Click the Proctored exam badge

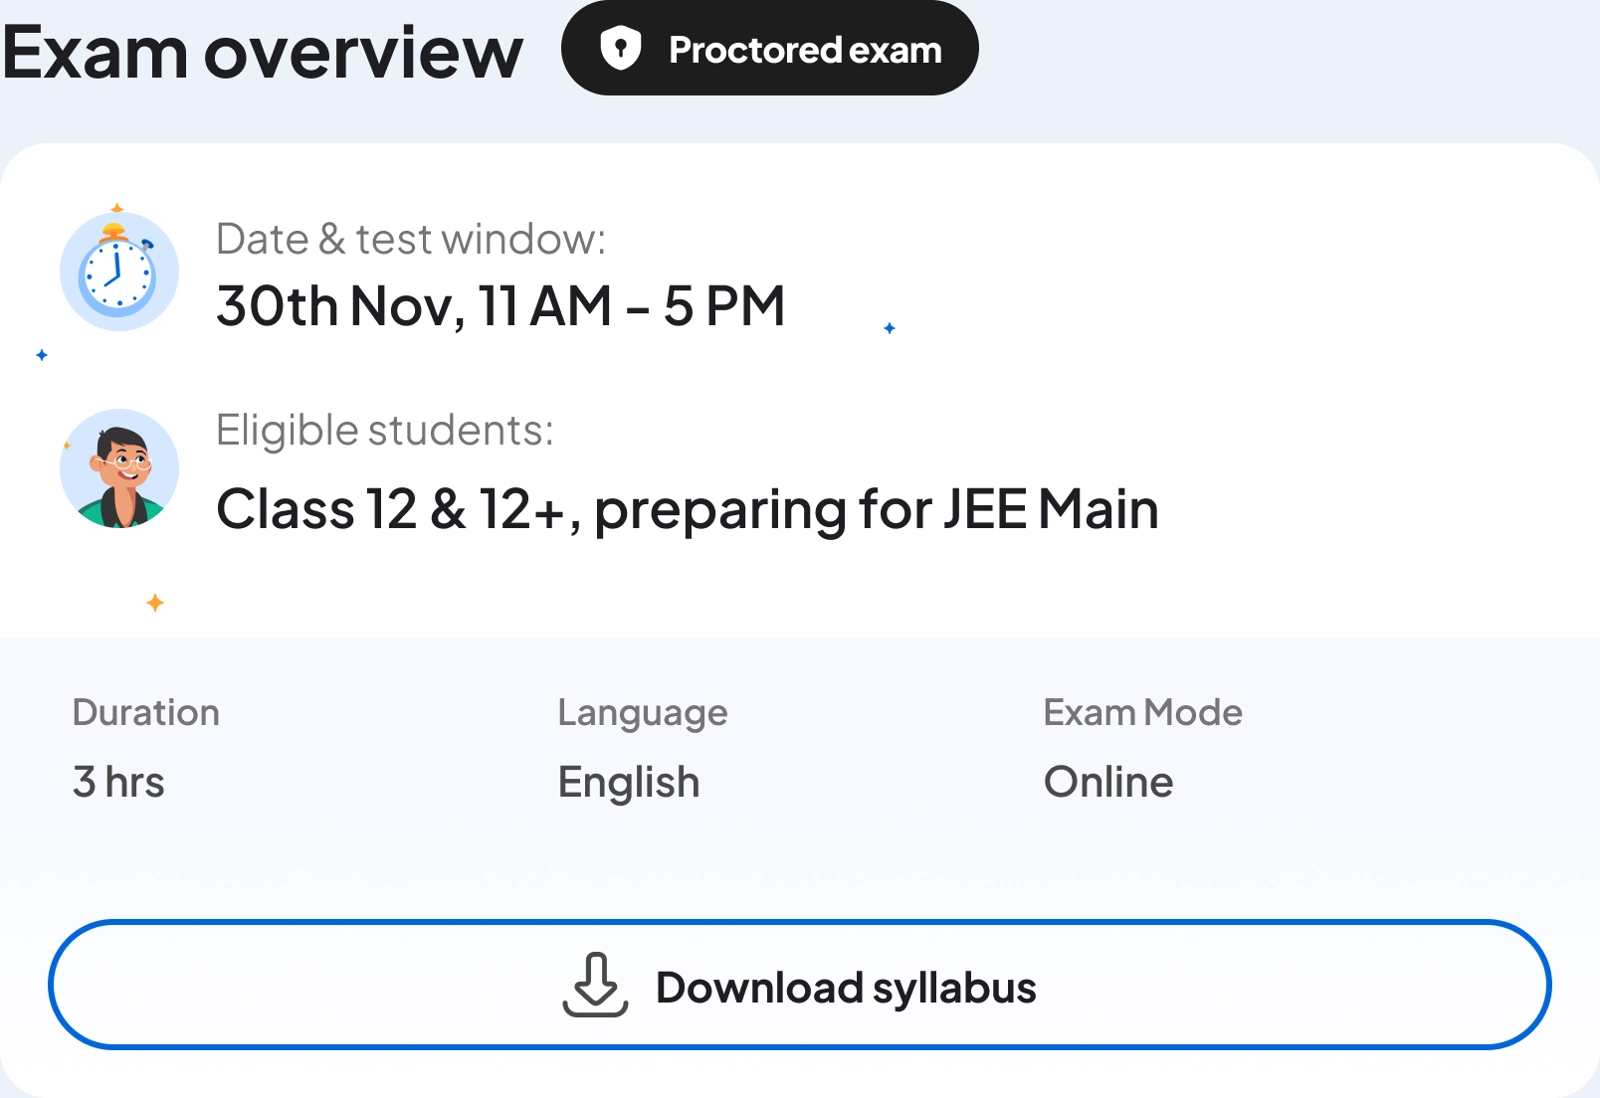point(770,49)
